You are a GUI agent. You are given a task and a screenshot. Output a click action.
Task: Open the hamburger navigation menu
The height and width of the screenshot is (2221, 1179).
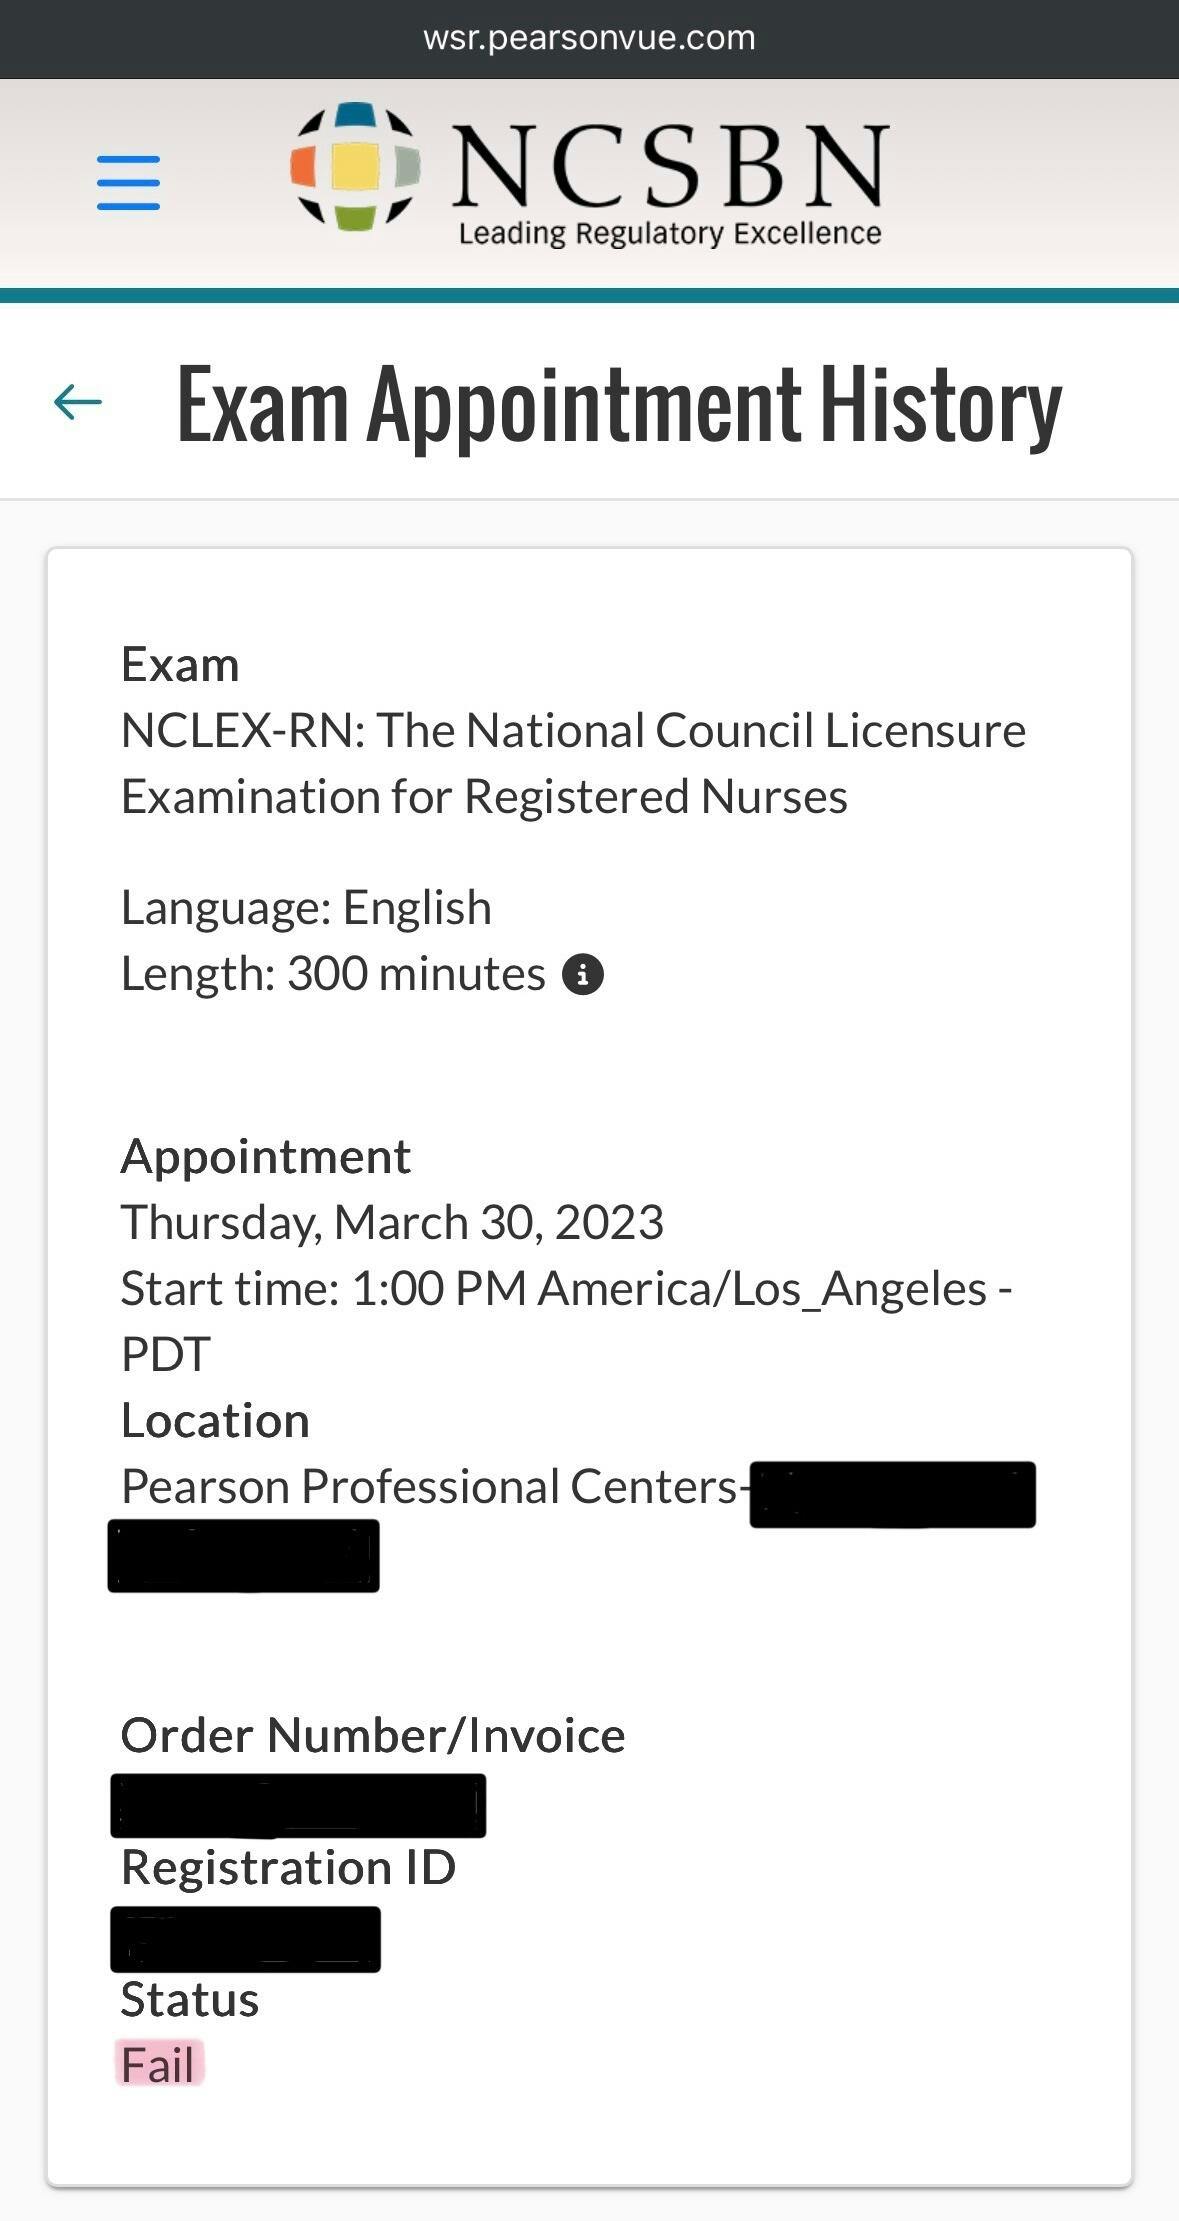(128, 182)
